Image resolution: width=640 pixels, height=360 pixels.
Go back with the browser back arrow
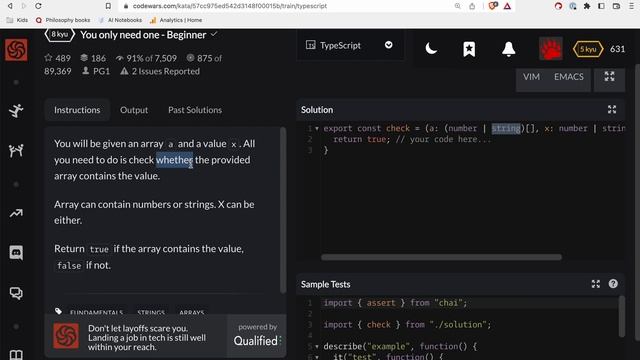pyautogui.click(x=10, y=6)
